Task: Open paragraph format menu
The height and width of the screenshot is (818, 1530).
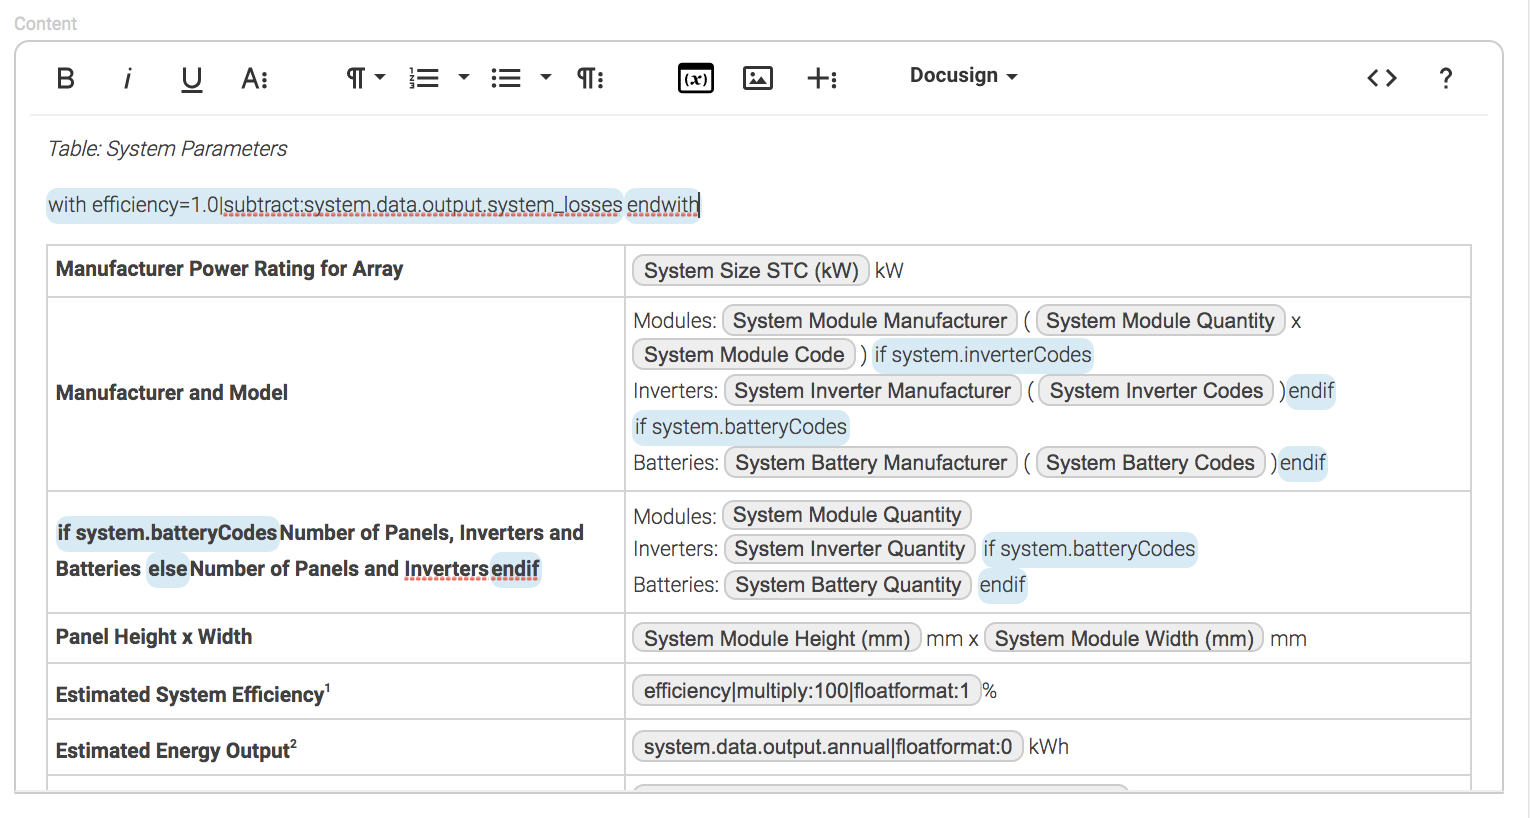Action: coord(365,78)
